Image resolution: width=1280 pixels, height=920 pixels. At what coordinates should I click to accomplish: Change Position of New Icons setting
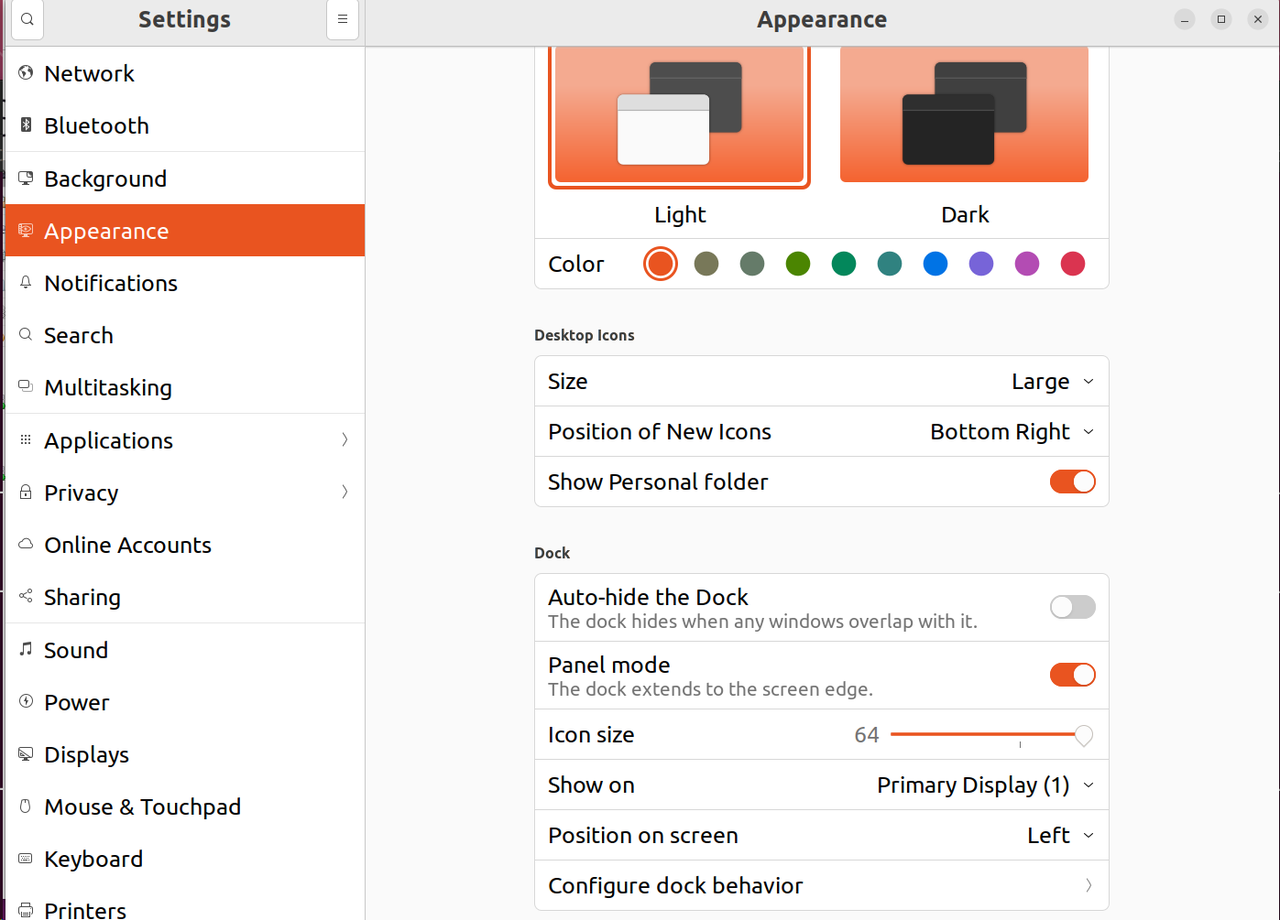(x=1012, y=431)
